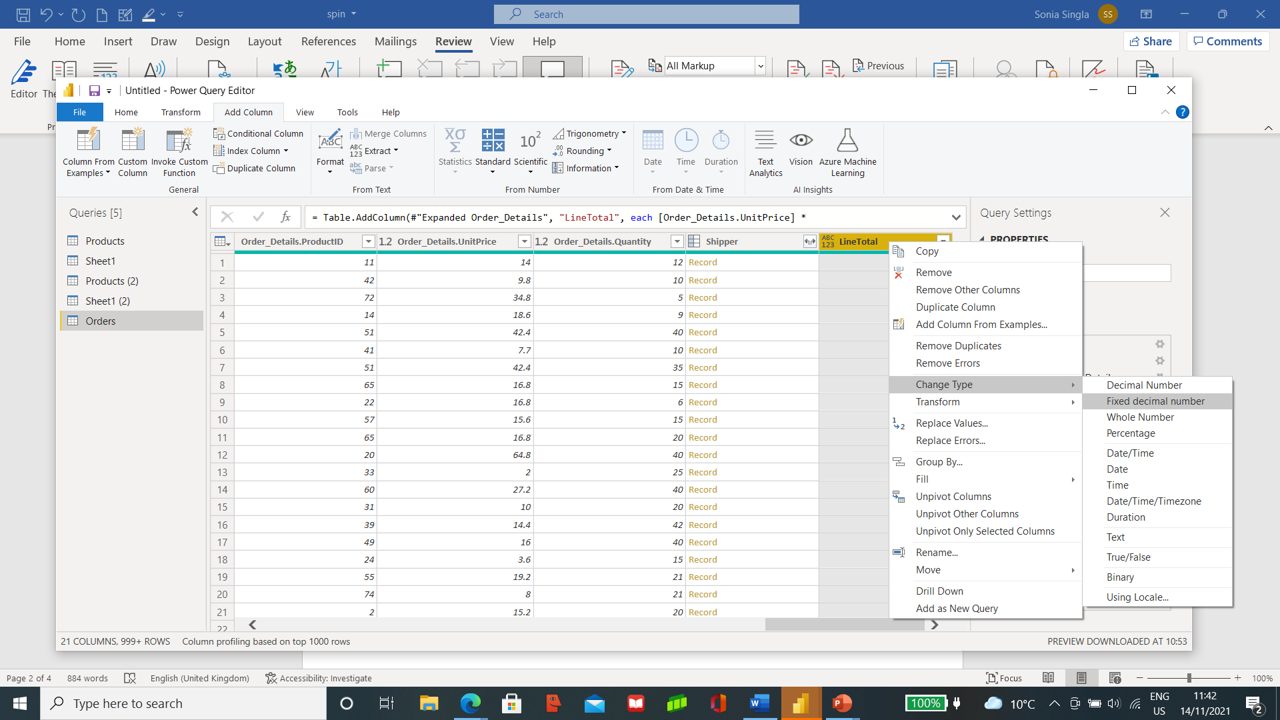Open Invoke Custom Function tool
This screenshot has width=1280, height=720.
point(179,152)
